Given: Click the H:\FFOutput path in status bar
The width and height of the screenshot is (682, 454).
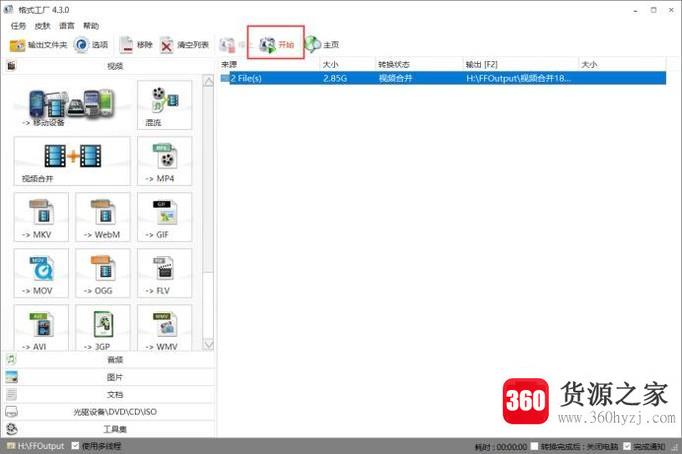Looking at the screenshot, I should [36, 446].
